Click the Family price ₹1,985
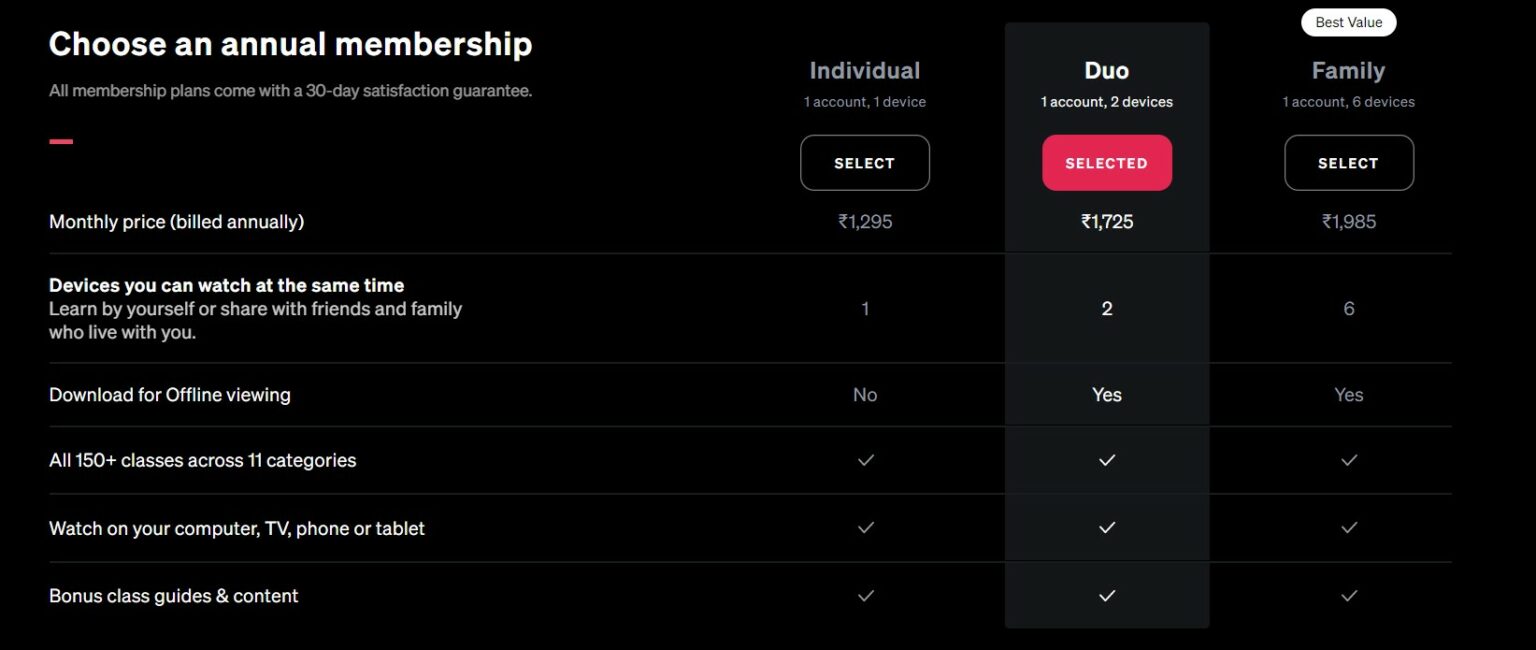Viewport: 1536px width, 650px height. click(1348, 221)
